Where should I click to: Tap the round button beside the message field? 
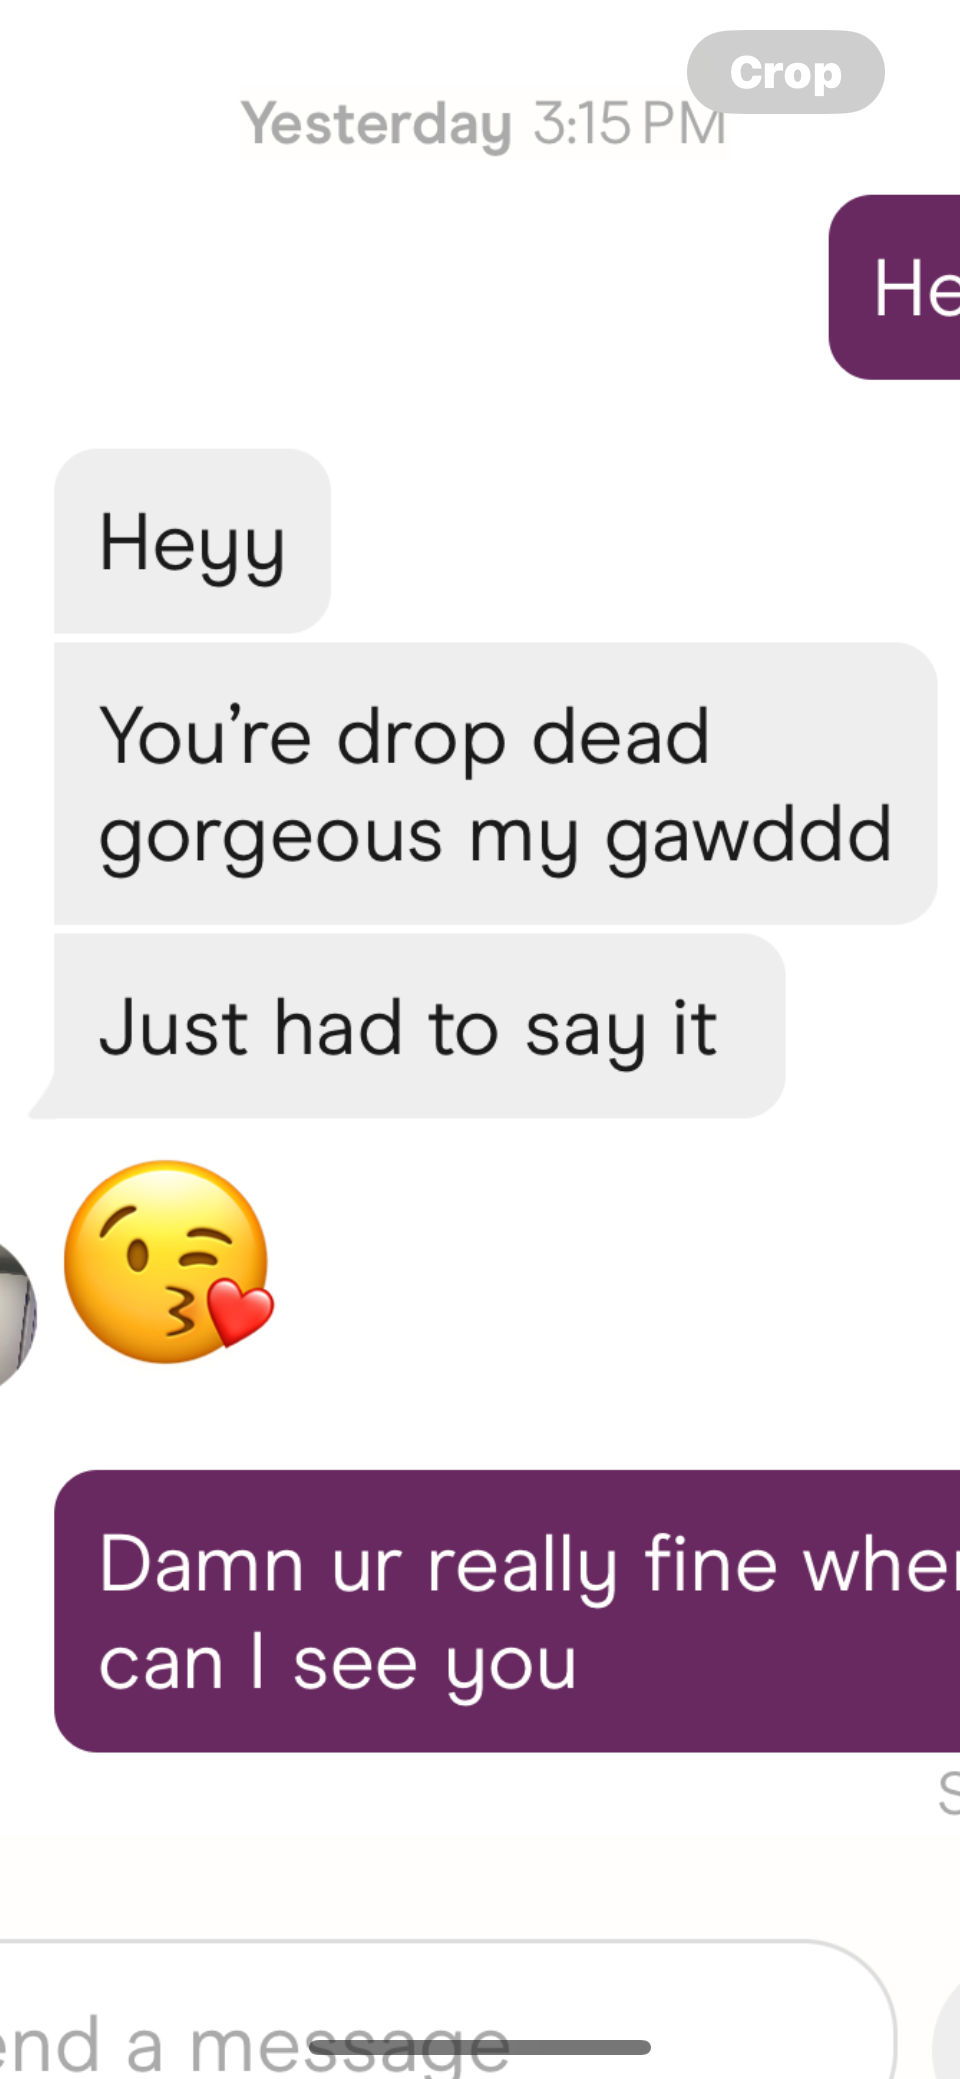point(947,2030)
